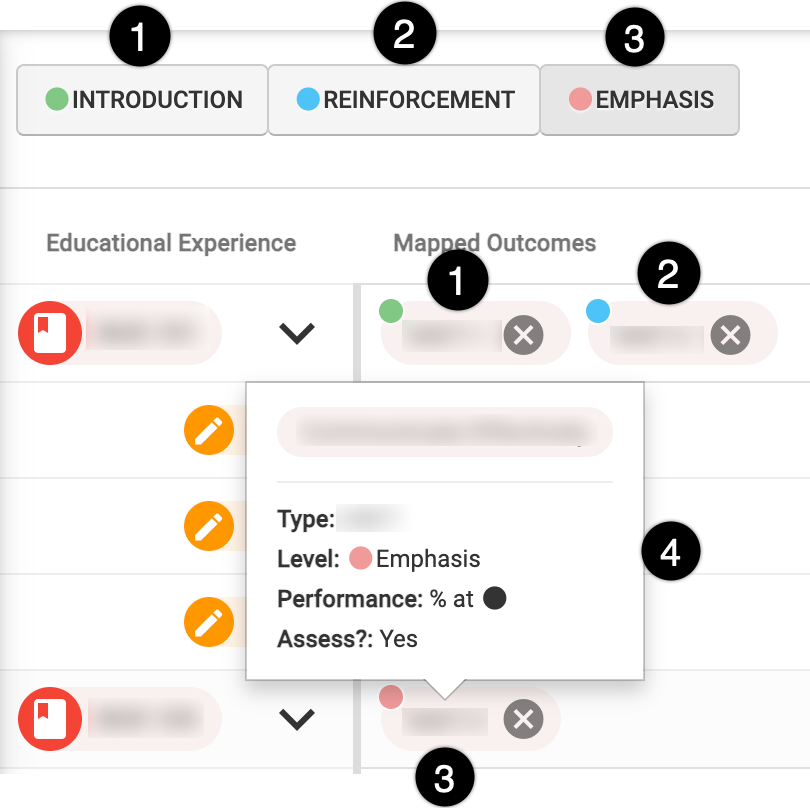
Task: Expand the top educational experience row chevron
Action: 297,333
